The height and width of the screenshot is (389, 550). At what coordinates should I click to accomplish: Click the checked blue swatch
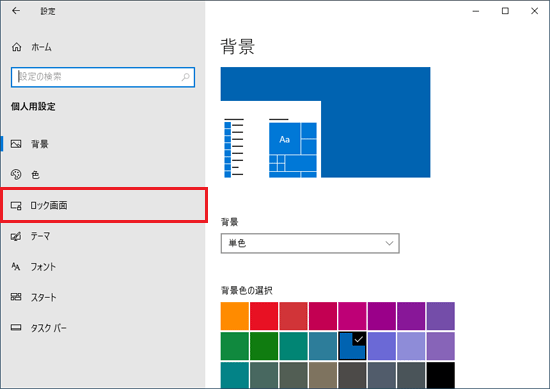352,346
